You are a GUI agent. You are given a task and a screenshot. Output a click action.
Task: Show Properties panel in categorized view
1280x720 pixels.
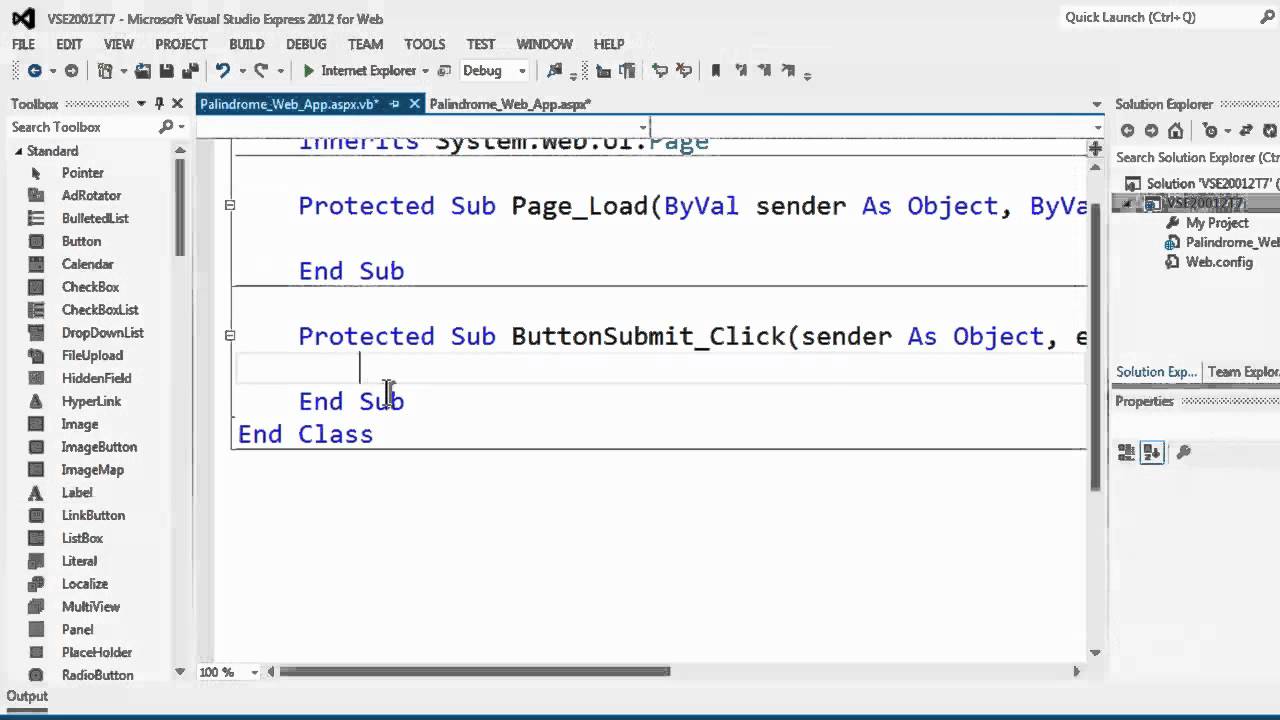point(1127,453)
